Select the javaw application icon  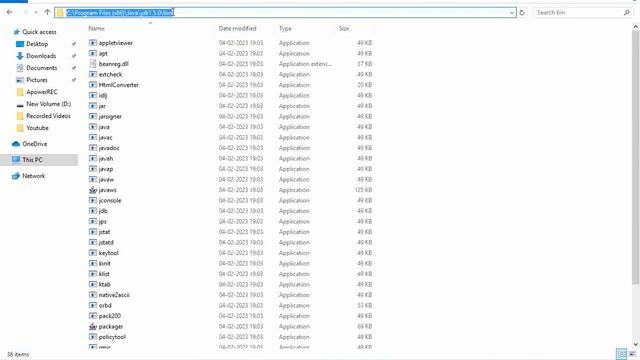pyautogui.click(x=93, y=180)
